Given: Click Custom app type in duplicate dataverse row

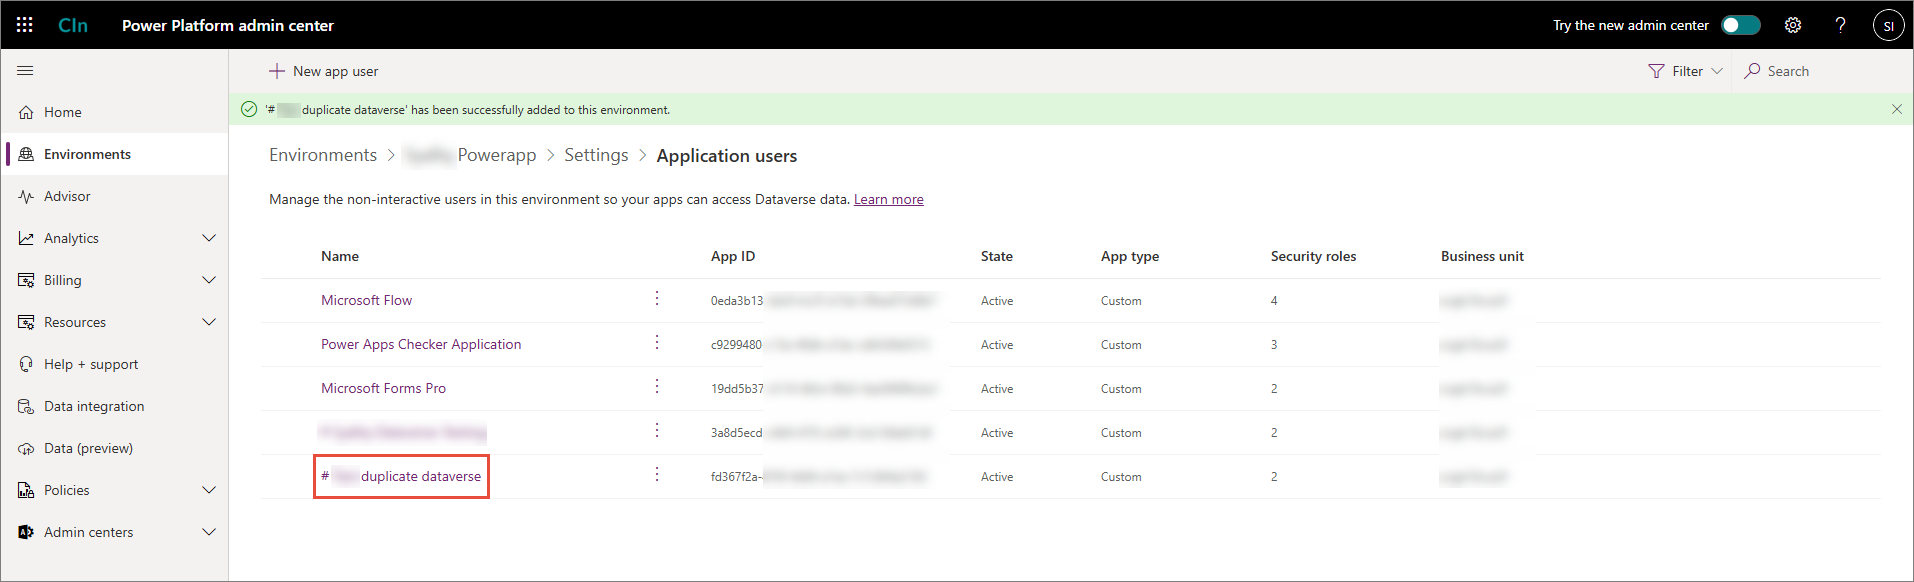Looking at the screenshot, I should point(1121,477).
